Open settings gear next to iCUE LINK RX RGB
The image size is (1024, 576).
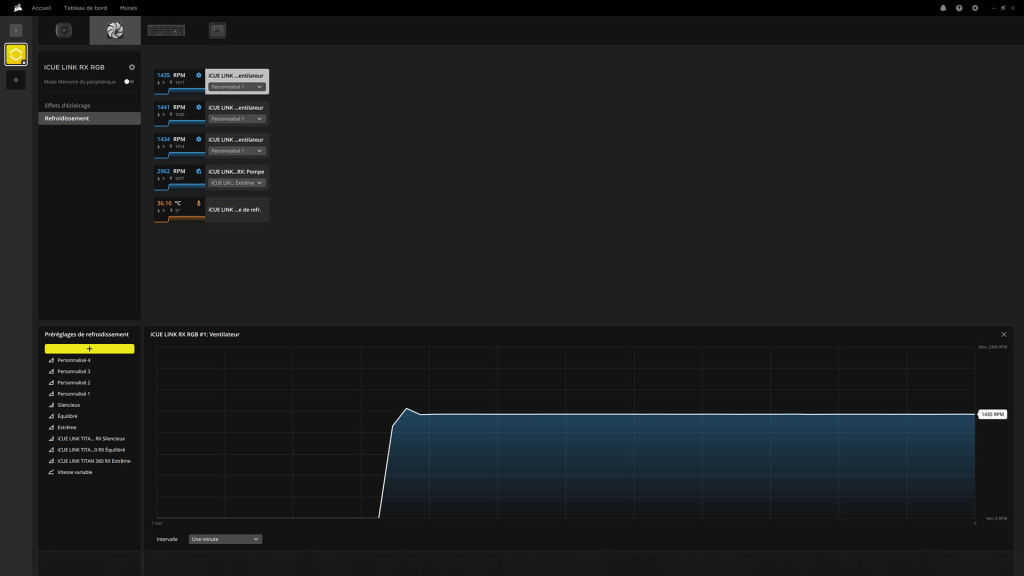click(131, 68)
